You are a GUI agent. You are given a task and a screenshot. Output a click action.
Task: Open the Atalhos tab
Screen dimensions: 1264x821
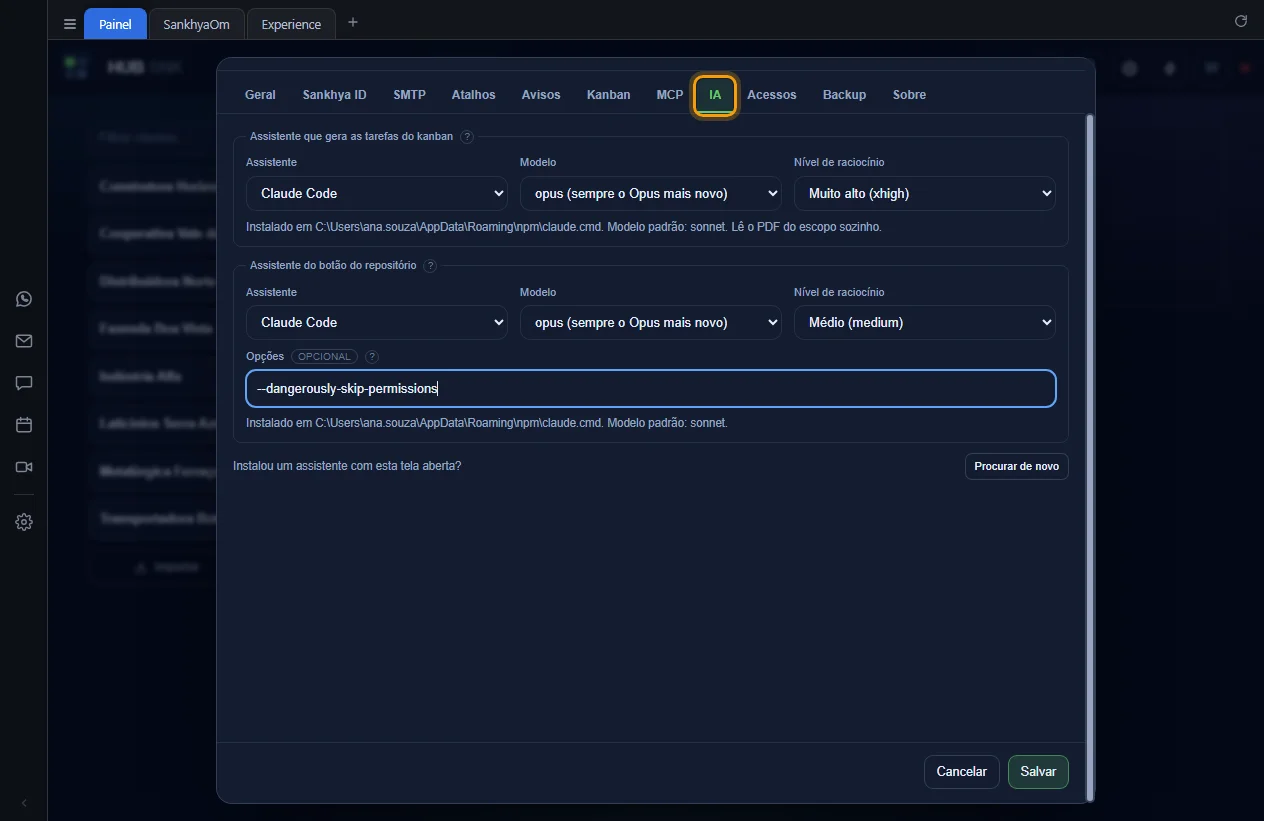[x=474, y=95]
